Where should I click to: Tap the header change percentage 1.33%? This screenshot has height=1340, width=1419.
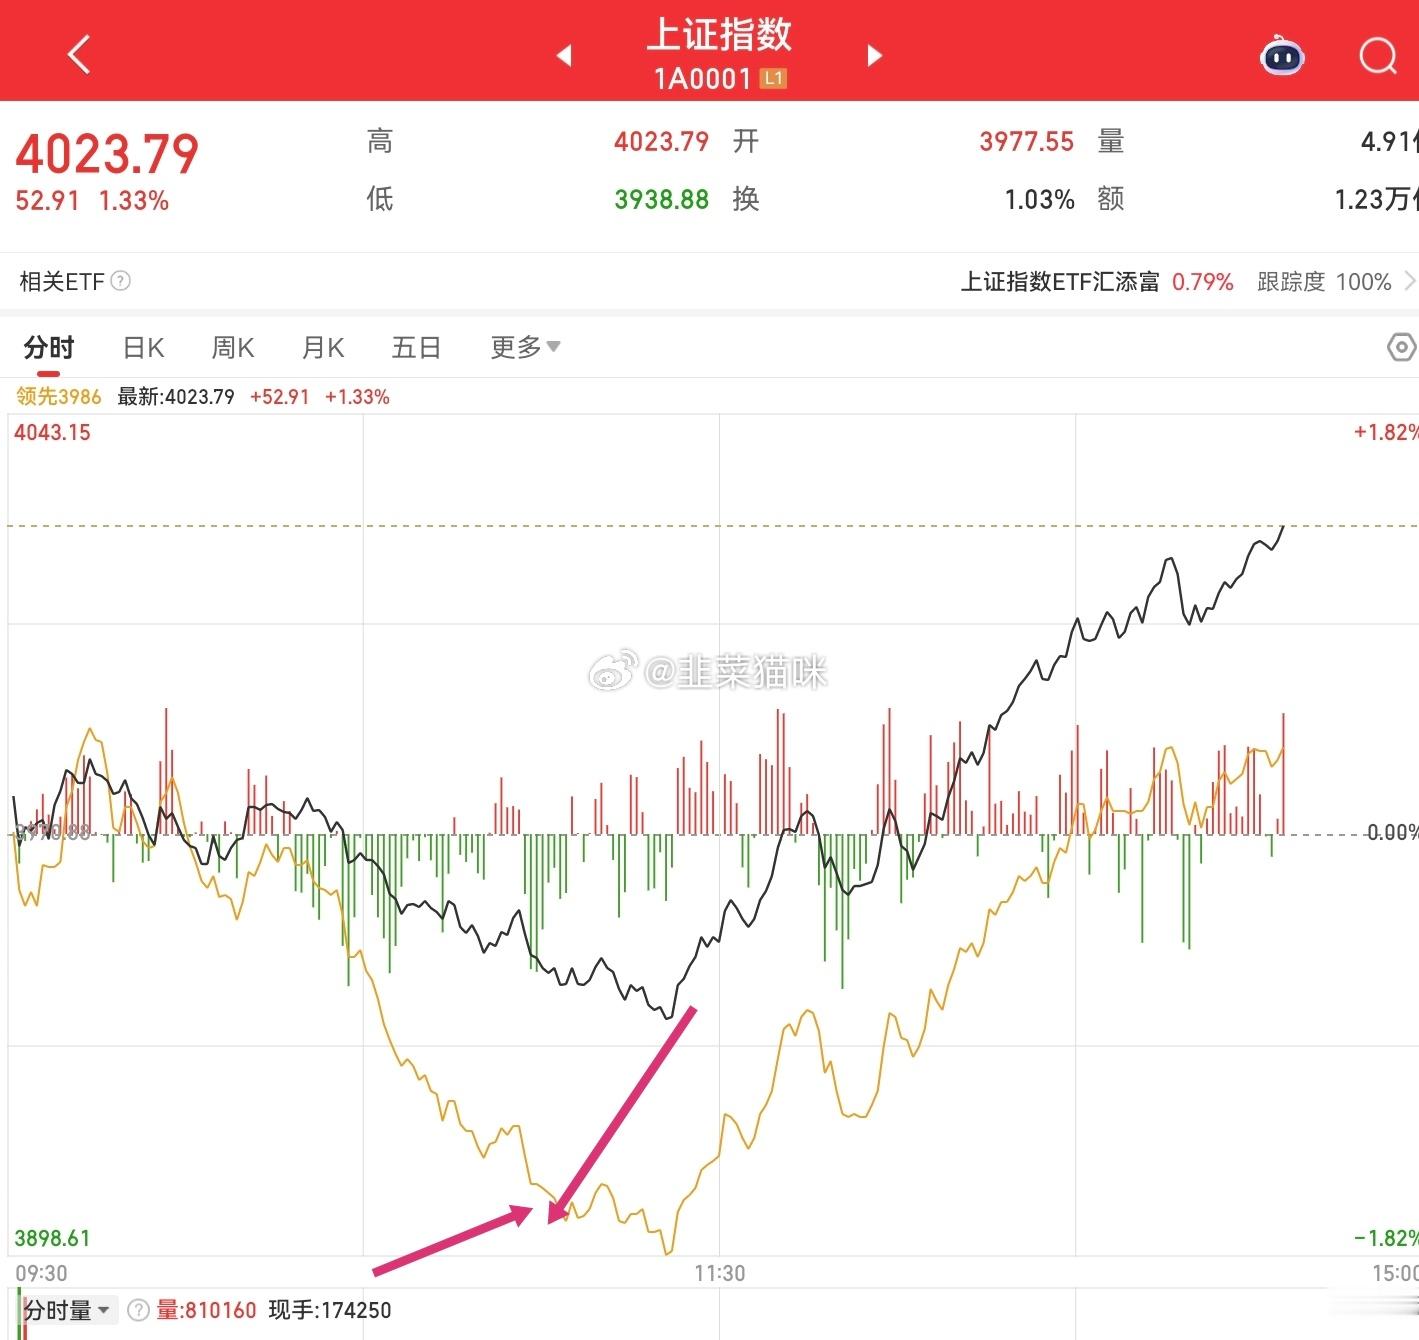point(134,201)
